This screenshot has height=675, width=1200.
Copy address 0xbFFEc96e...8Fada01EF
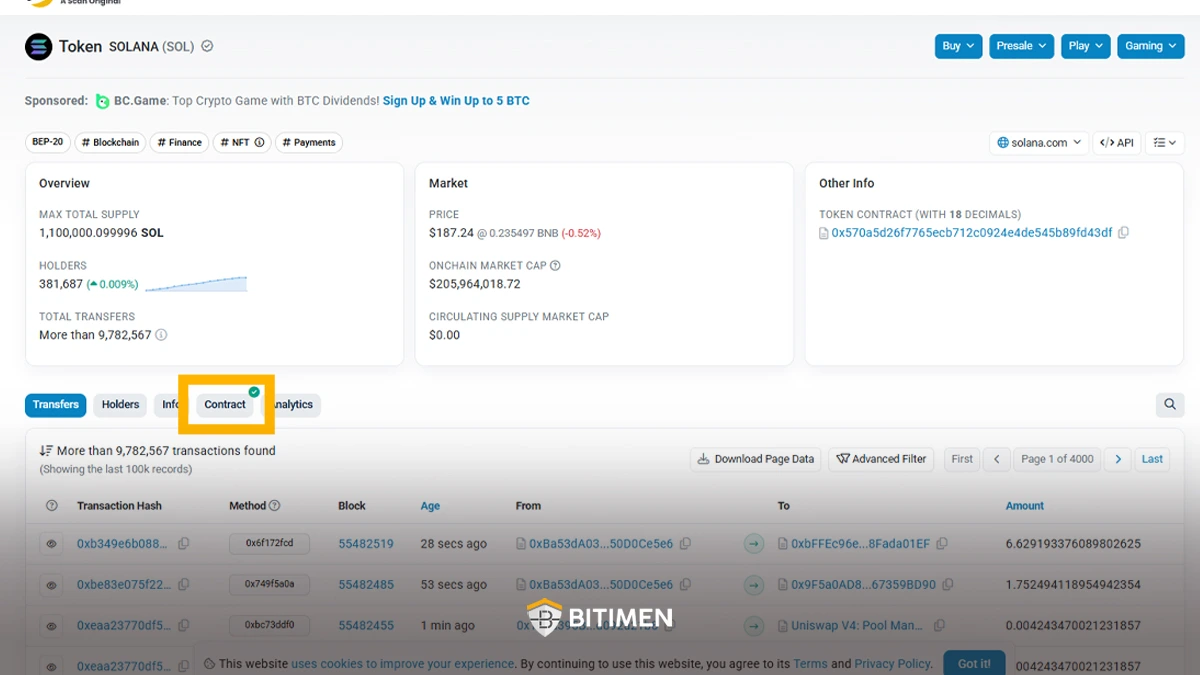(942, 544)
